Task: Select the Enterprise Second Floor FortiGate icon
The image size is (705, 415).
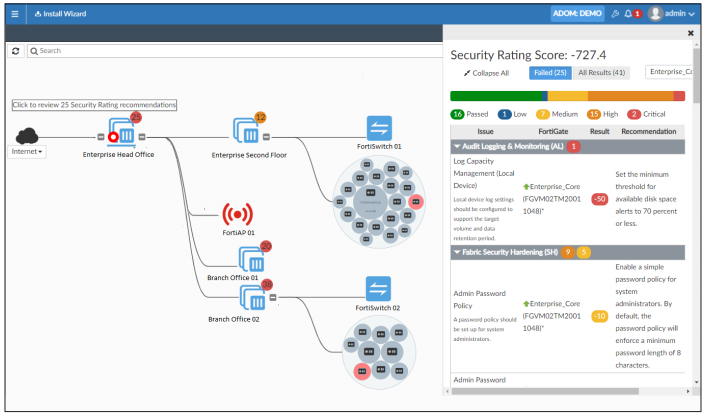Action: coord(246,131)
